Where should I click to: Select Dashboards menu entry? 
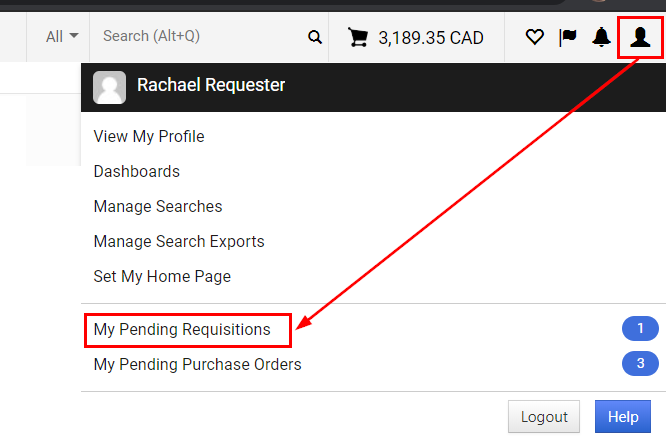click(x=136, y=171)
